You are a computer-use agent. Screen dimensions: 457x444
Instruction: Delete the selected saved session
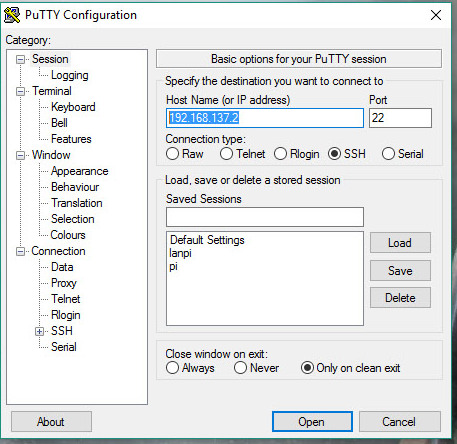coord(400,298)
